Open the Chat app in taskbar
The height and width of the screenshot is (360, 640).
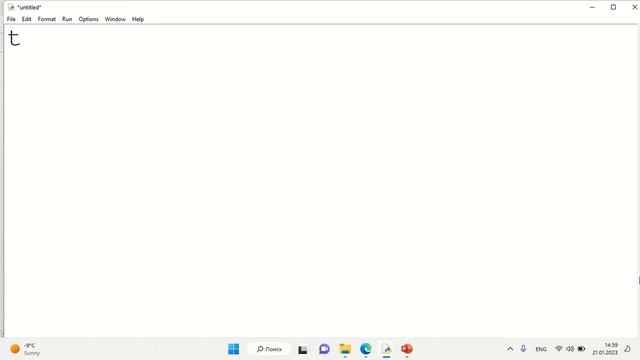tap(324, 349)
